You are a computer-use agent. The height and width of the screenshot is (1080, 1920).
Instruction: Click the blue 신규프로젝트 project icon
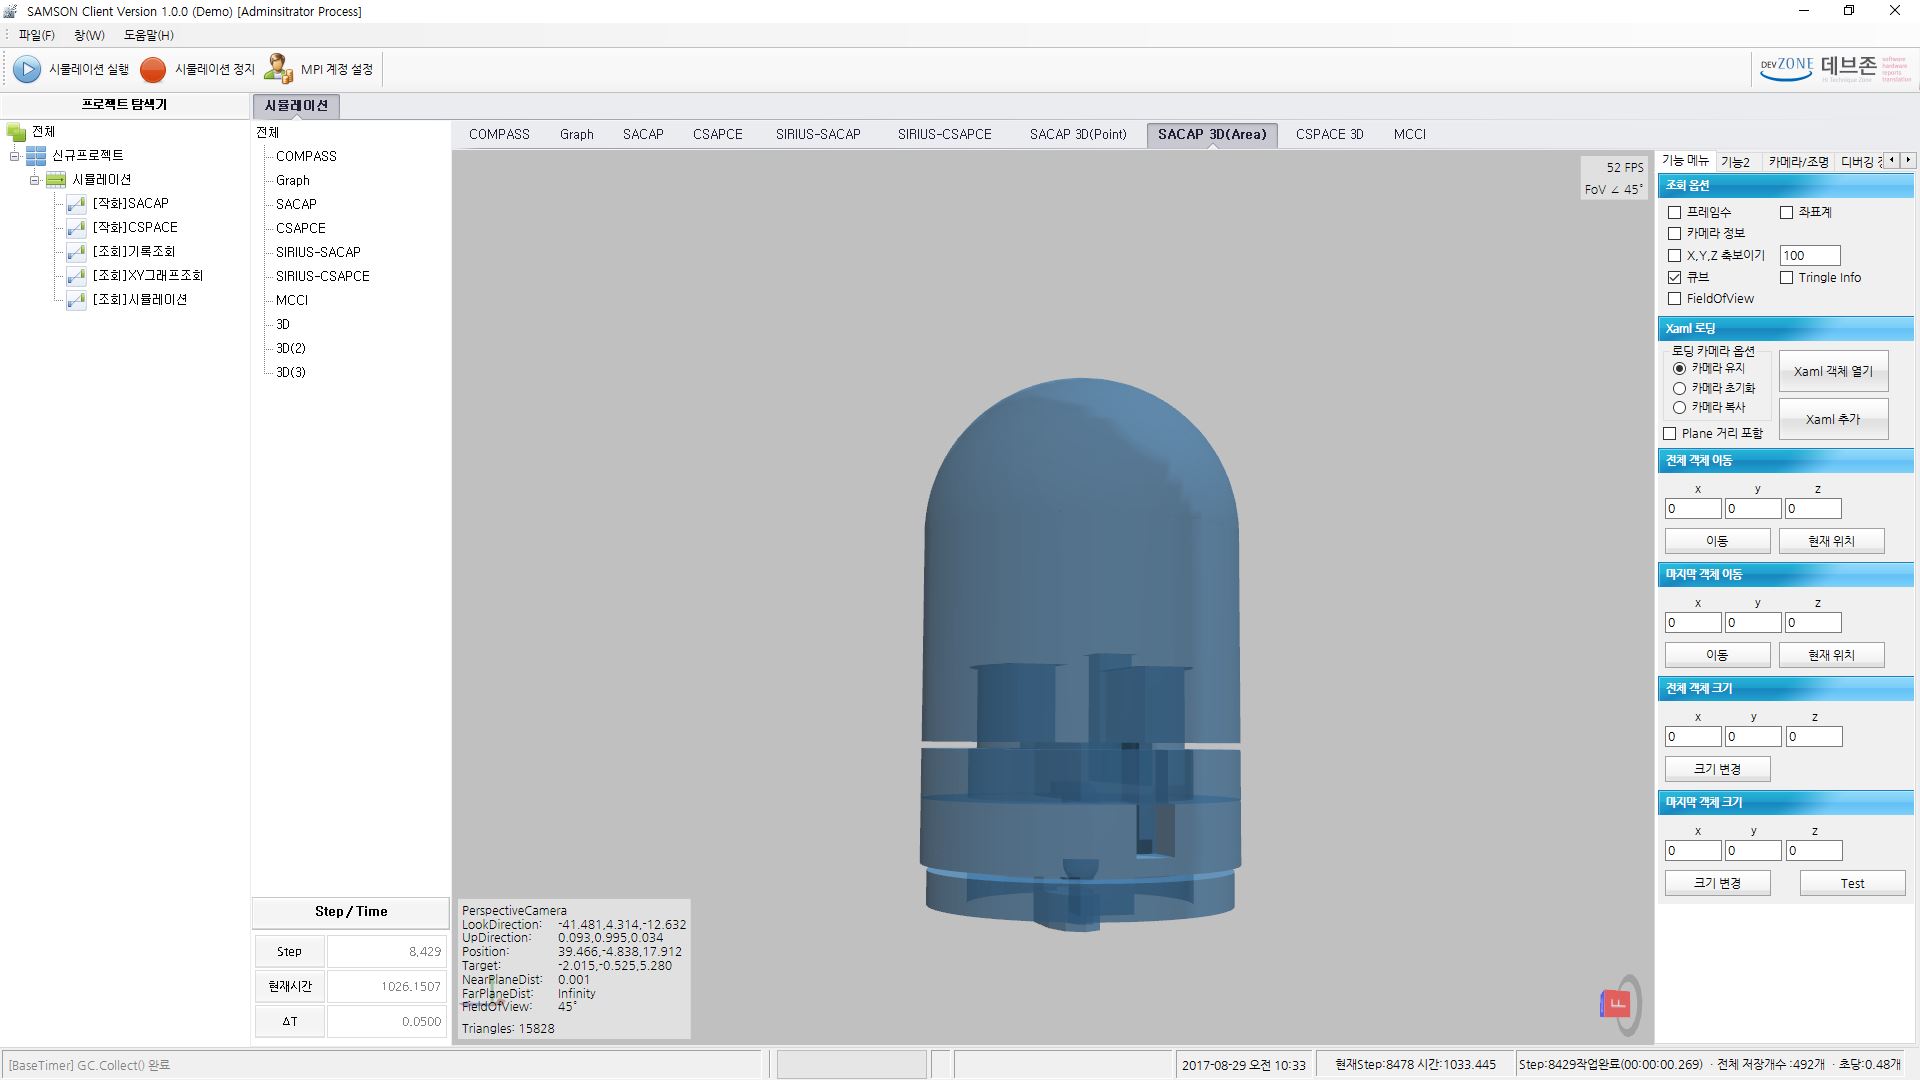(x=36, y=156)
